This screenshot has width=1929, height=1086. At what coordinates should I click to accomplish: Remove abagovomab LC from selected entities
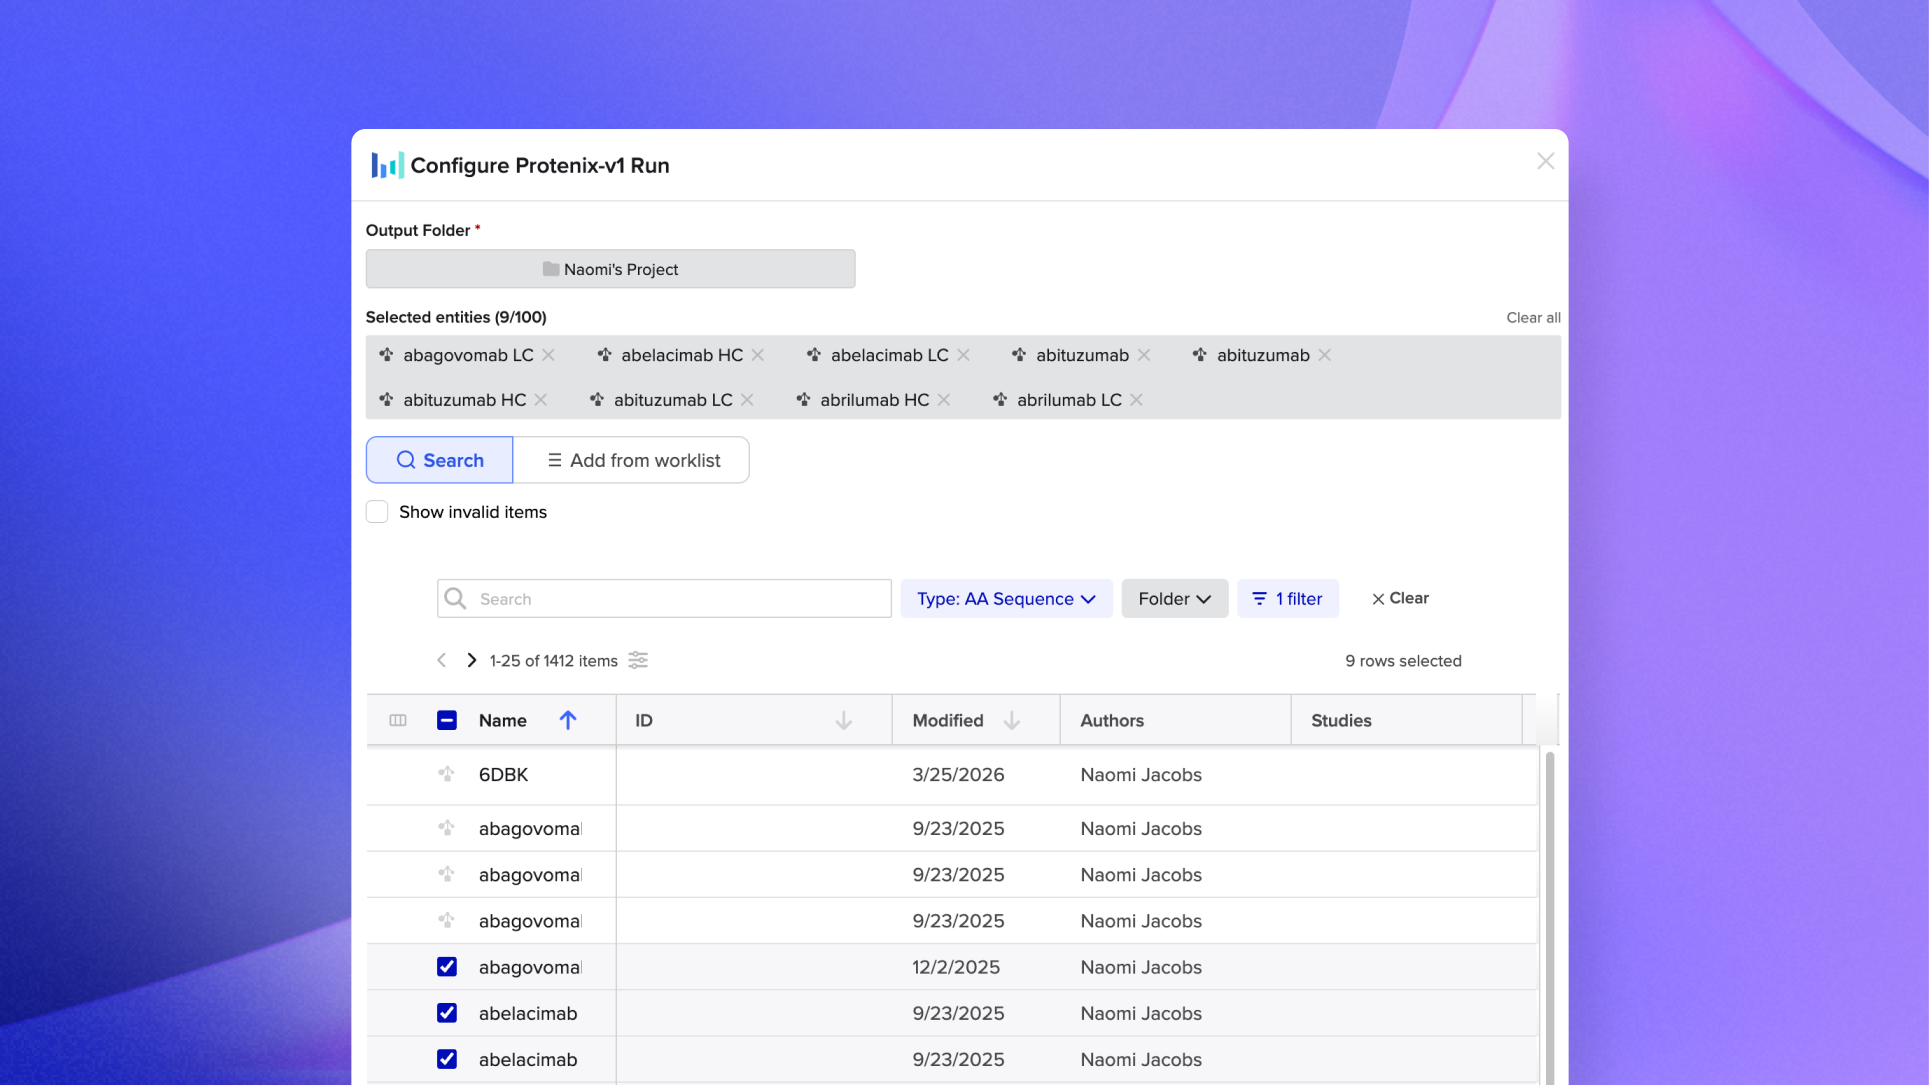(548, 355)
